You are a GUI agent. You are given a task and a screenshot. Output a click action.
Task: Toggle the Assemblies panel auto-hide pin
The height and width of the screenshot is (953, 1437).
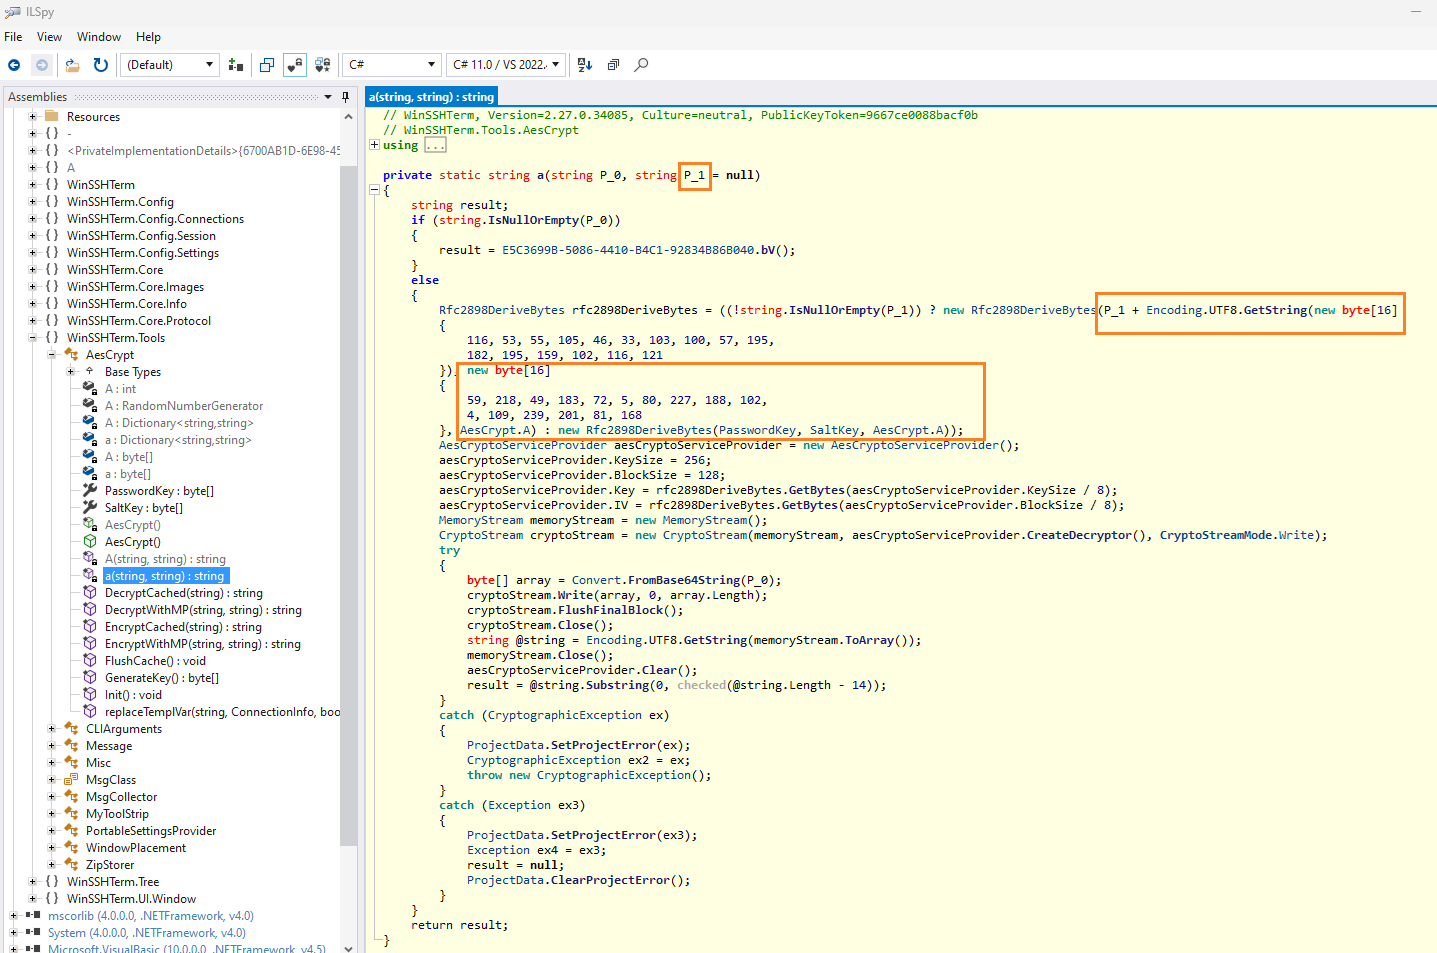pos(346,97)
